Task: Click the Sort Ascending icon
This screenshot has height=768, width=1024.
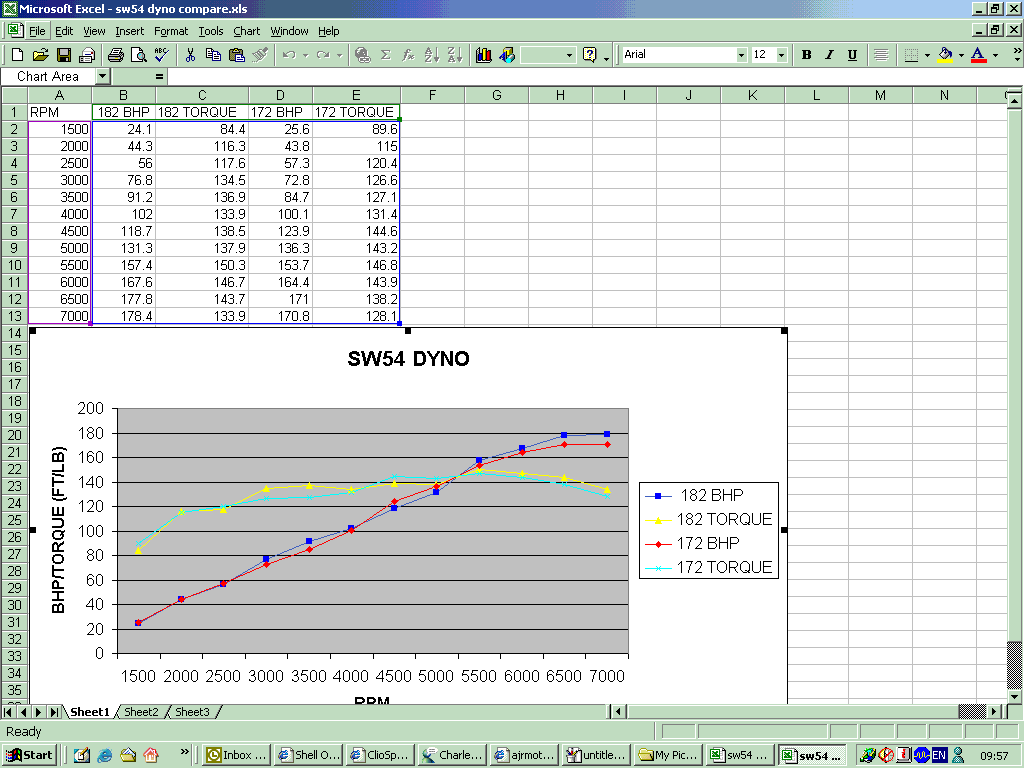Action: point(431,55)
